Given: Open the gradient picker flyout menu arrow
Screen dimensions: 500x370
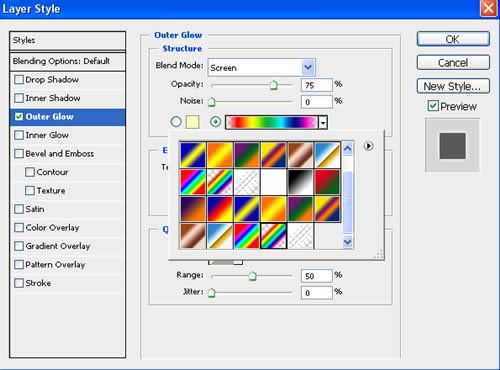Looking at the screenshot, I should [x=368, y=146].
